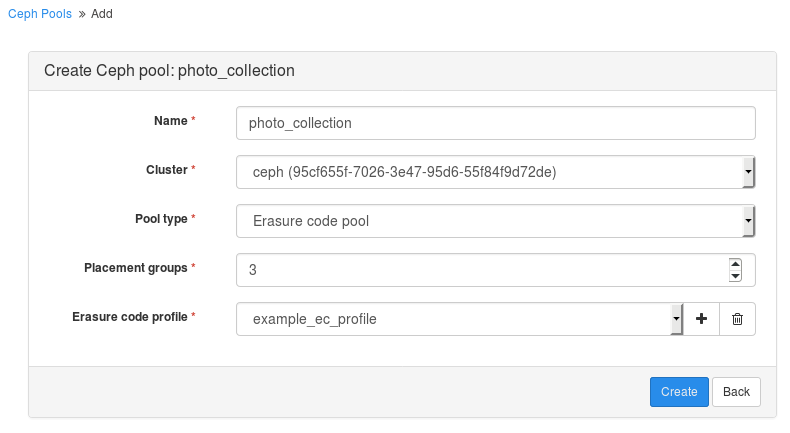The image size is (790, 433).
Task: Expand the Pool type dropdown
Action: (x=495, y=221)
